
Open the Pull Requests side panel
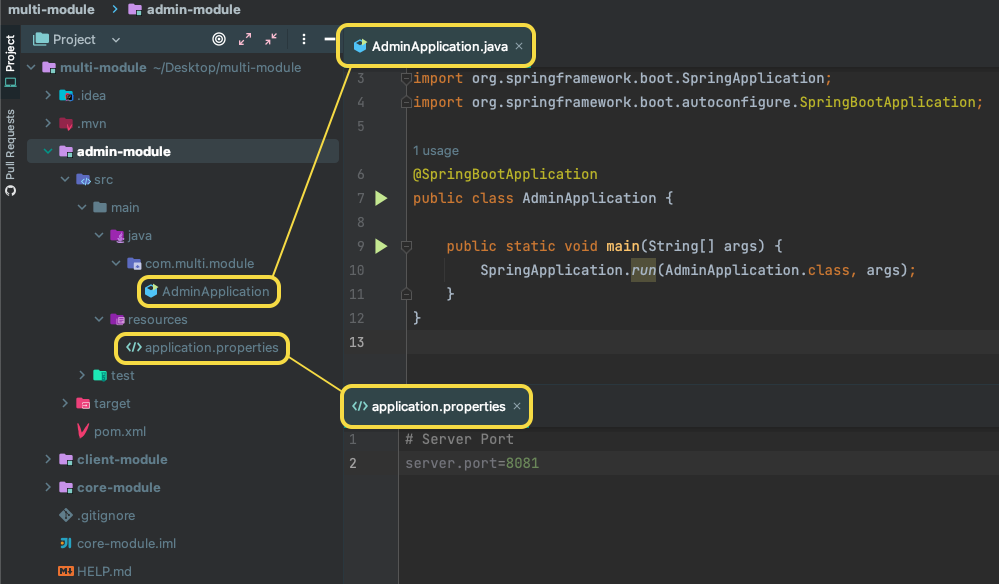[x=10, y=152]
